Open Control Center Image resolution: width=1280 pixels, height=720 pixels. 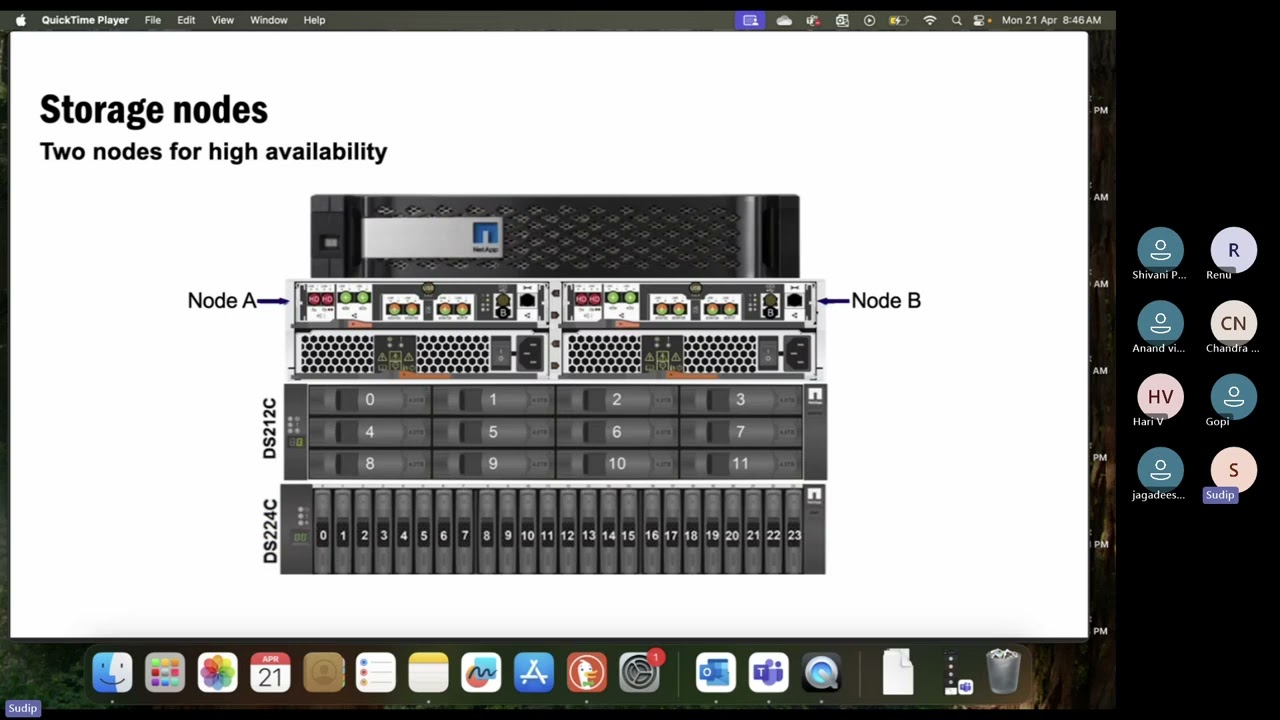(x=980, y=20)
